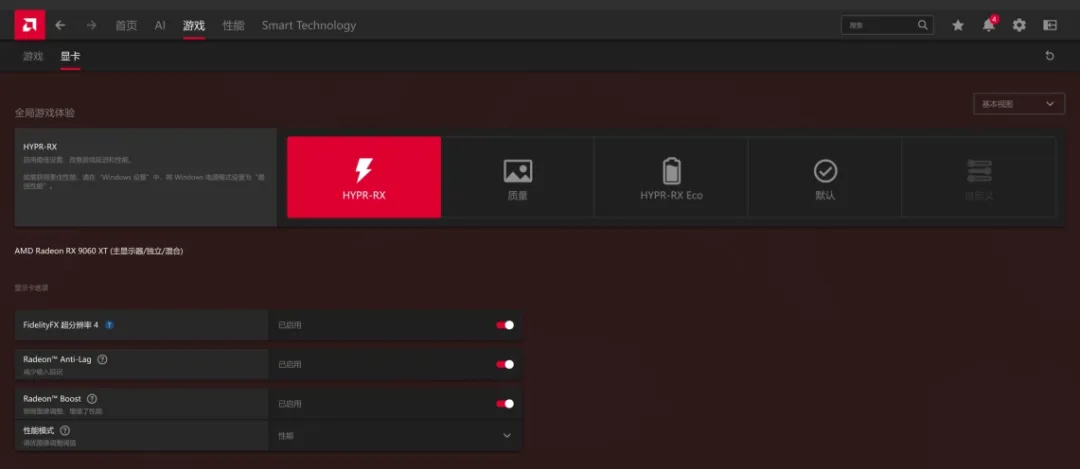Open the notifications bell
The width and height of the screenshot is (1080, 469).
click(x=989, y=25)
